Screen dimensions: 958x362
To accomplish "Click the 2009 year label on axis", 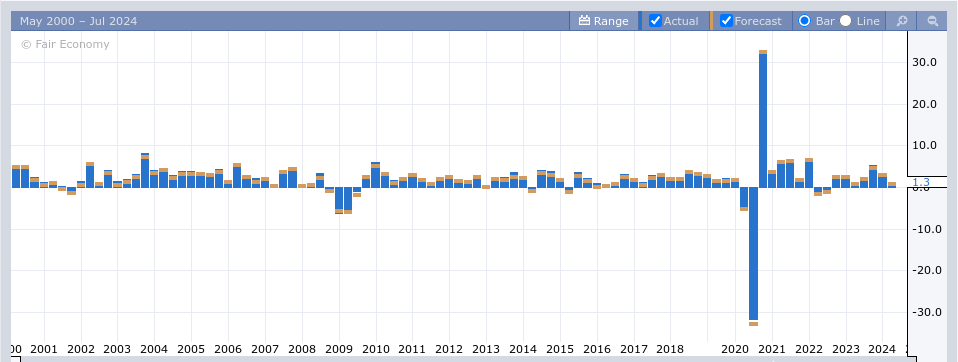I will click(x=338, y=349).
